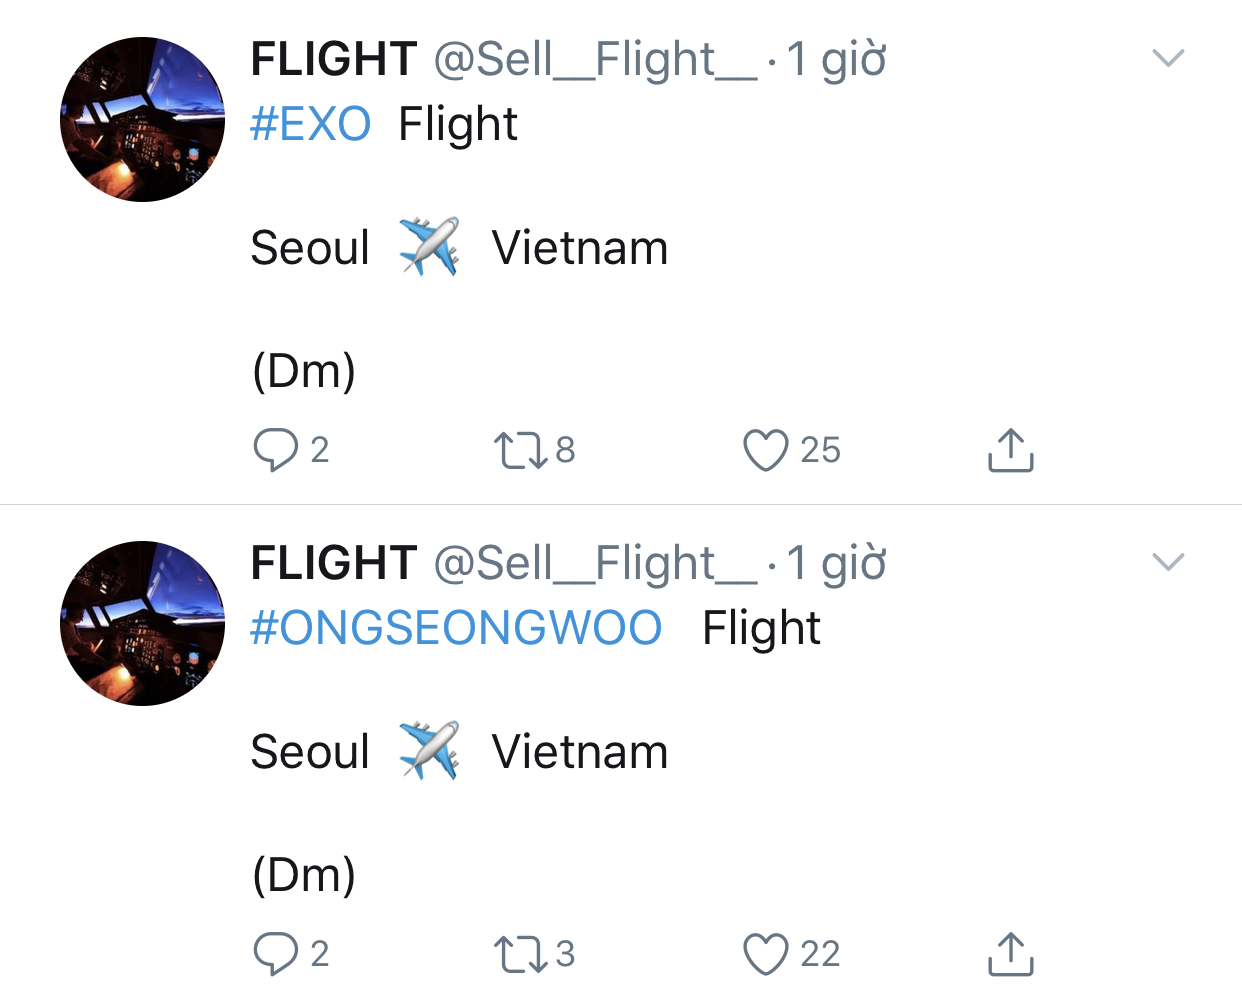Expand more menu on #ONGSEONGWOO tweet
1242x1007 pixels.
[x=1168, y=562]
